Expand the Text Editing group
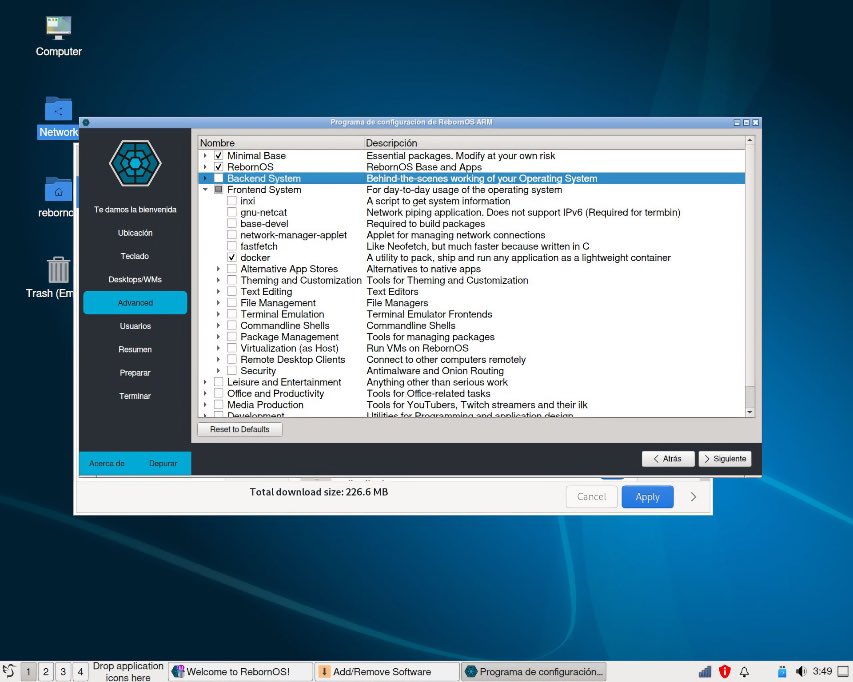The image size is (853, 682). pos(218,292)
